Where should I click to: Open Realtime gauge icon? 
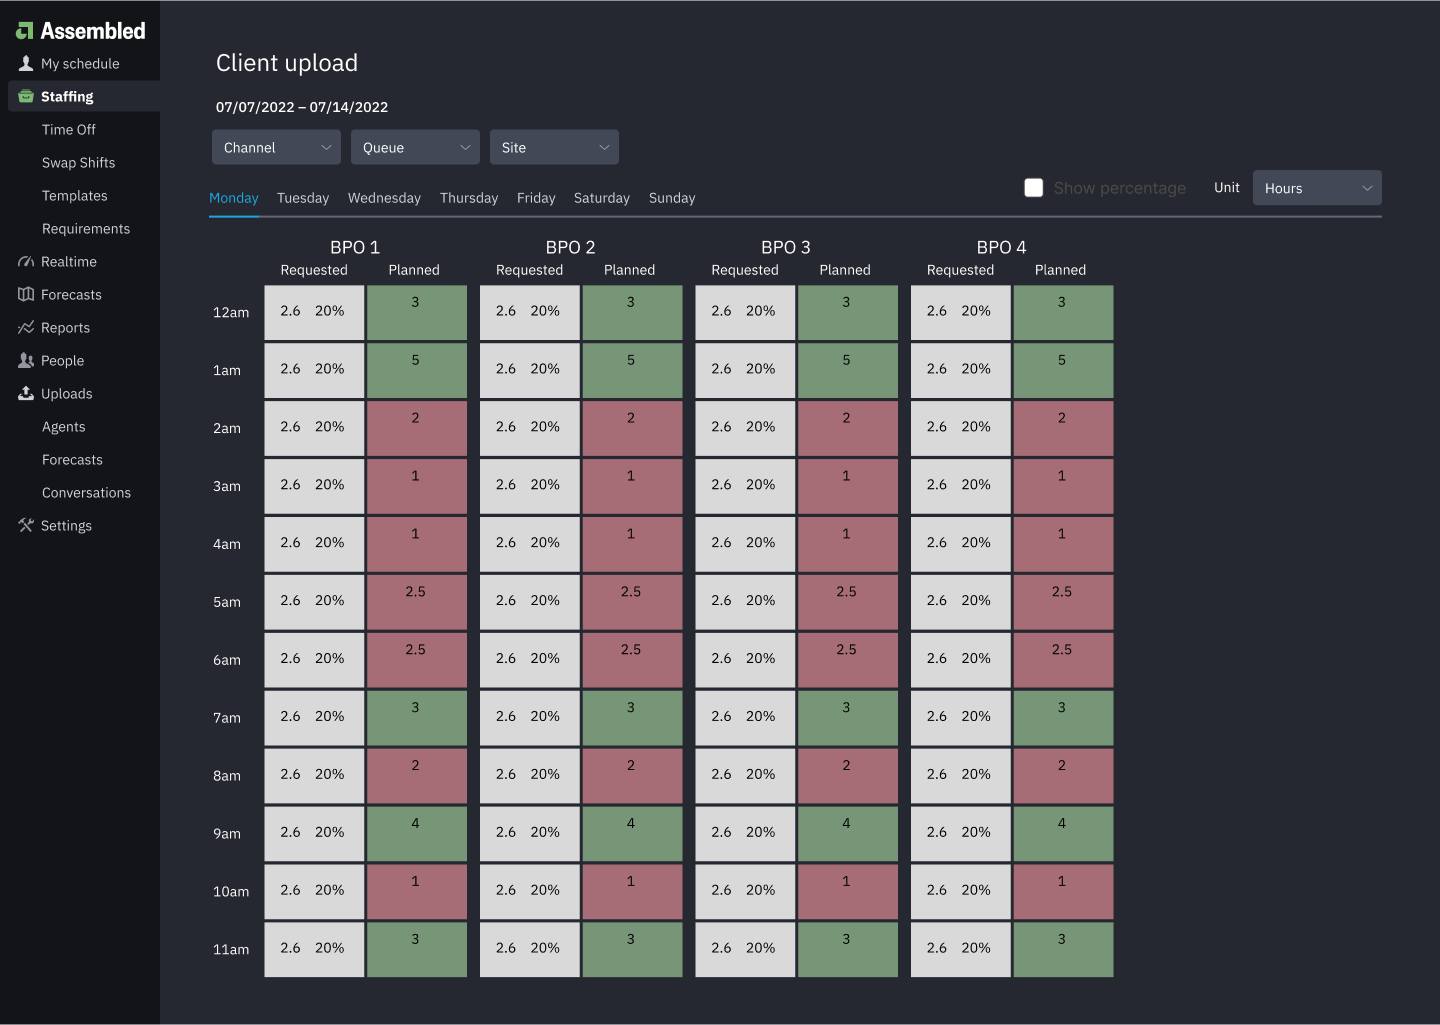click(x=26, y=262)
